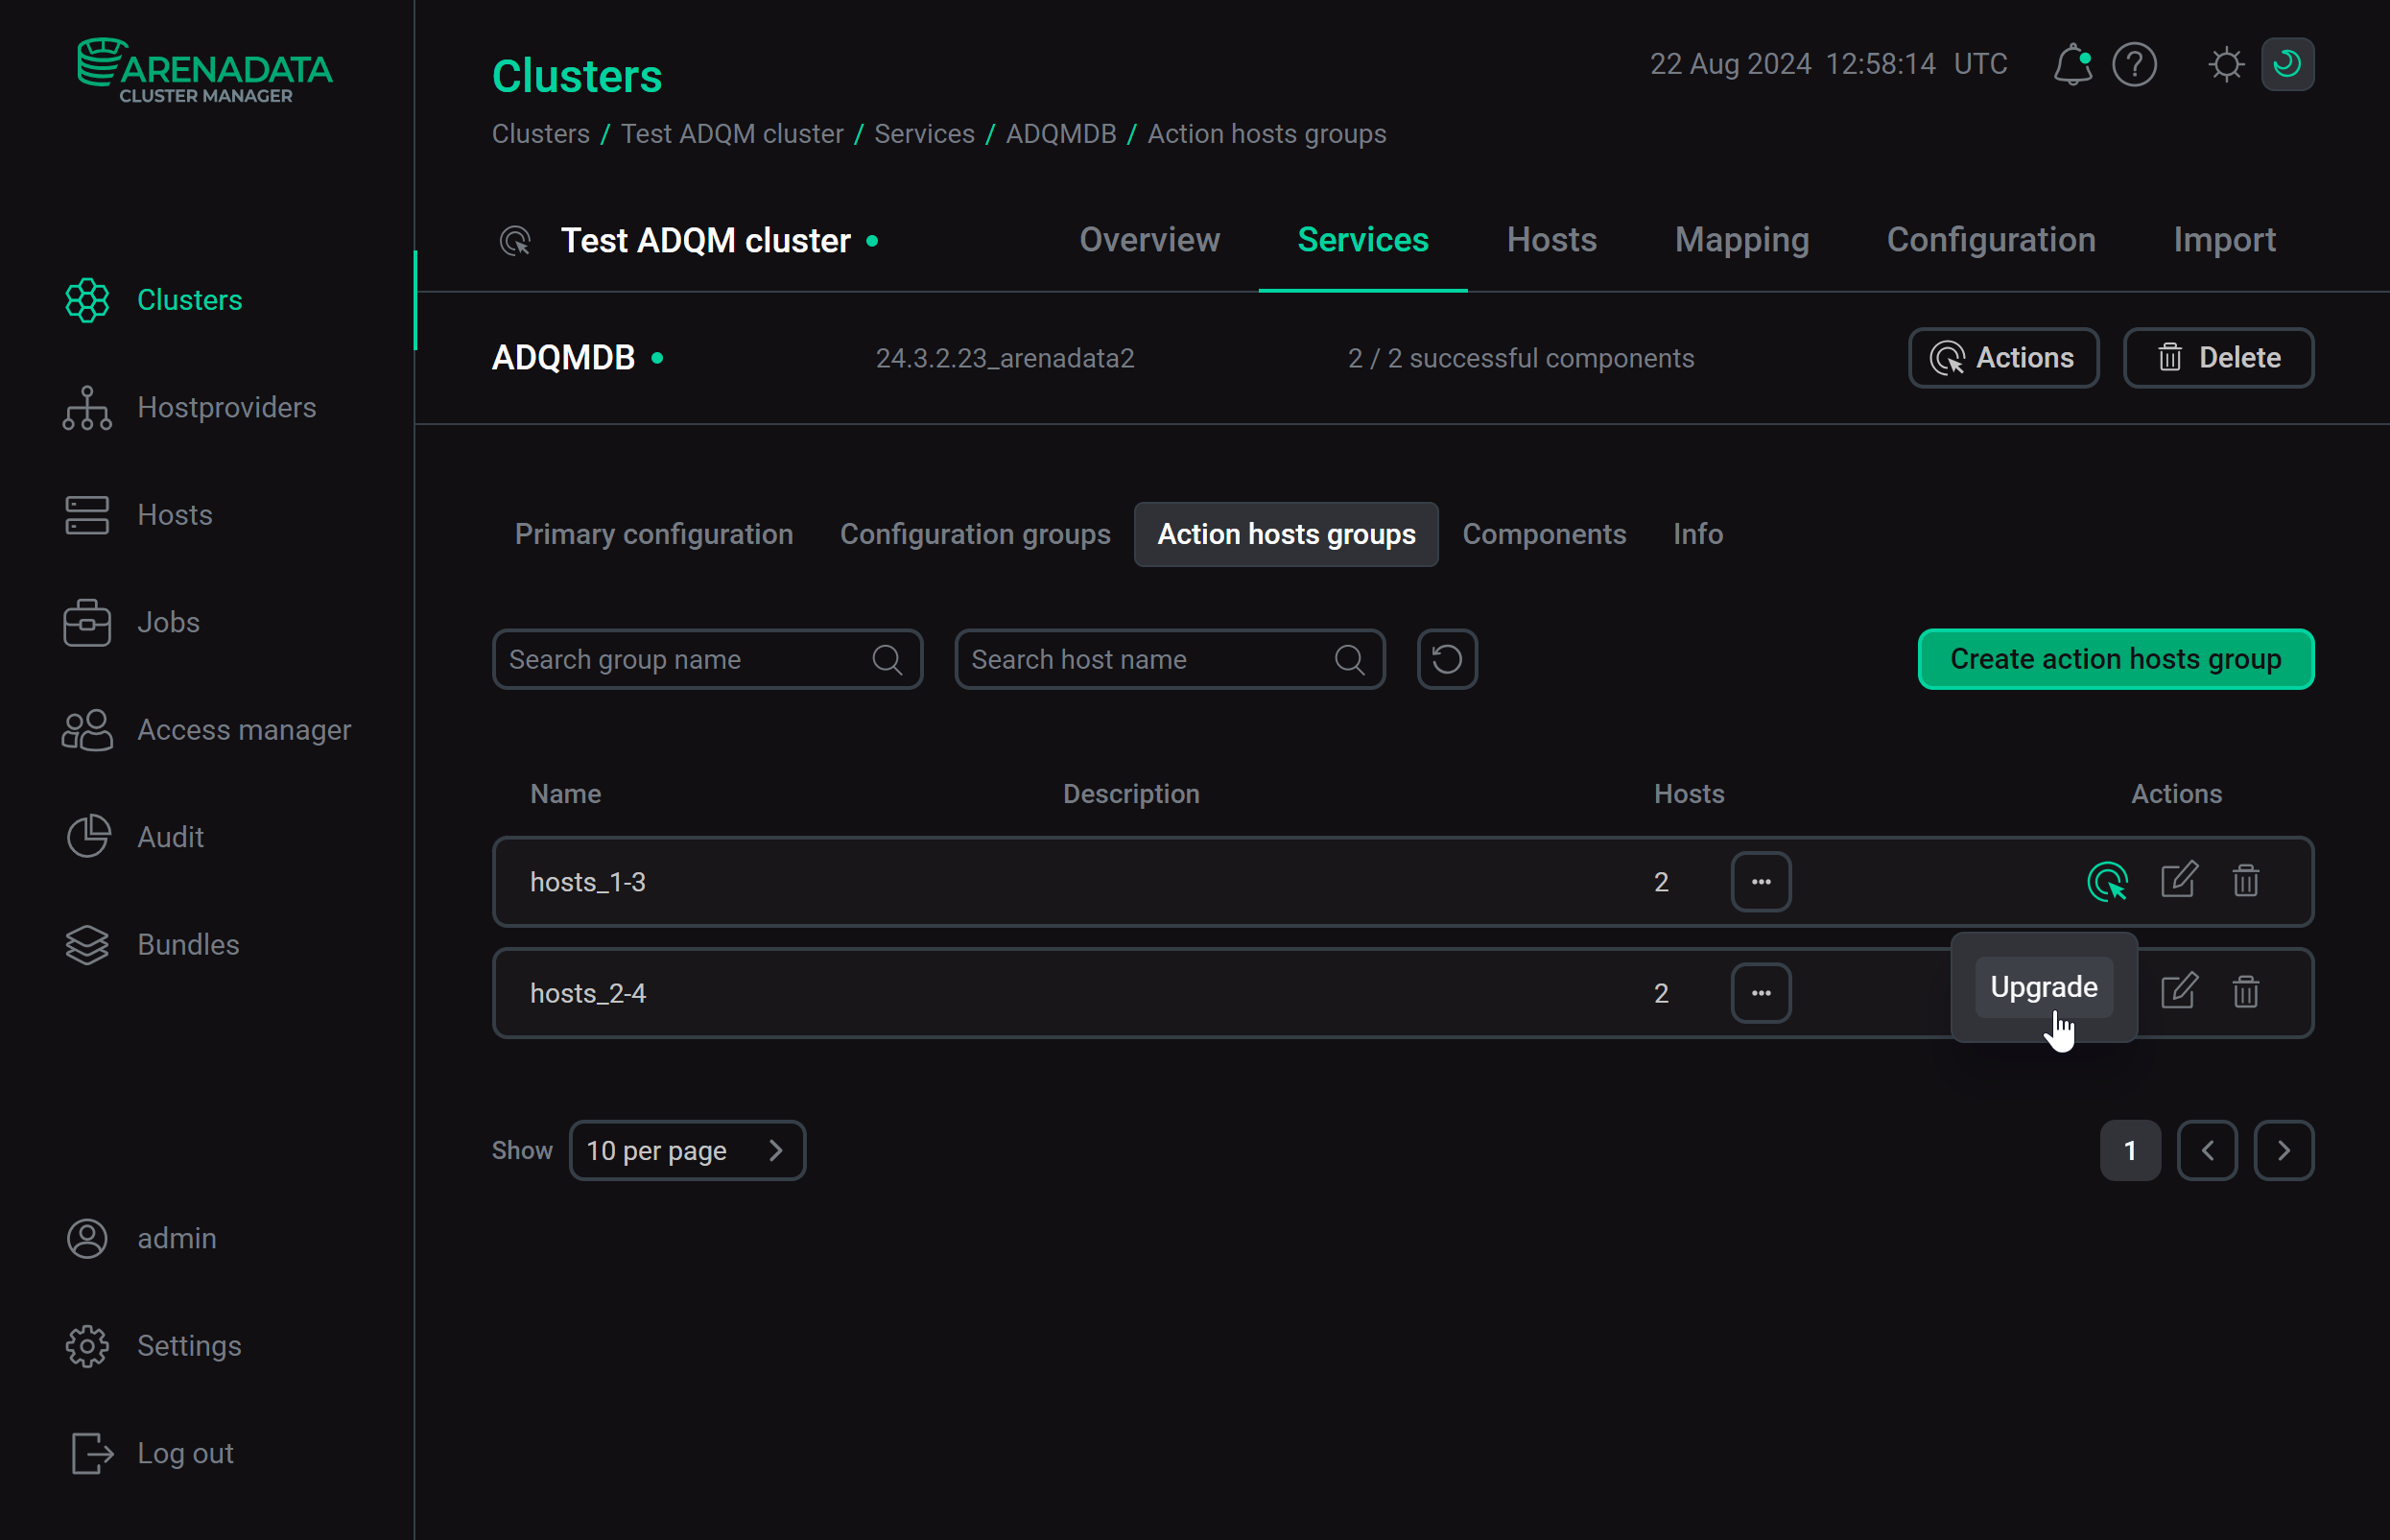The image size is (2390, 1540).
Task: Focus the Search group name field
Action: [707, 659]
